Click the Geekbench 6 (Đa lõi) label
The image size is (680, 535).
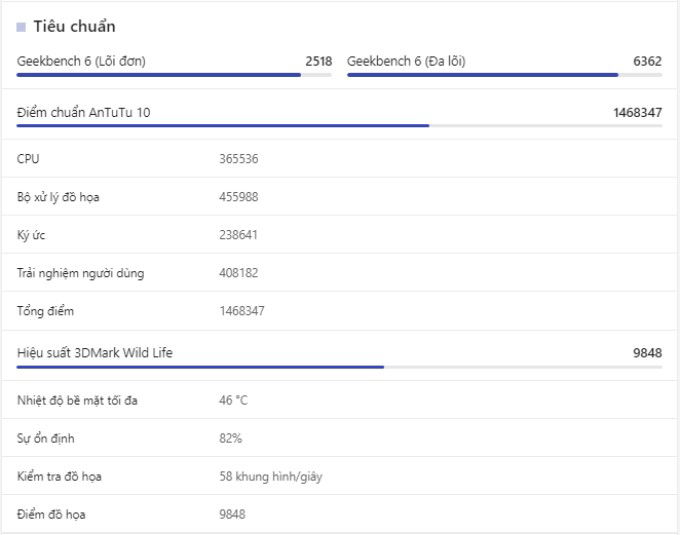406,61
